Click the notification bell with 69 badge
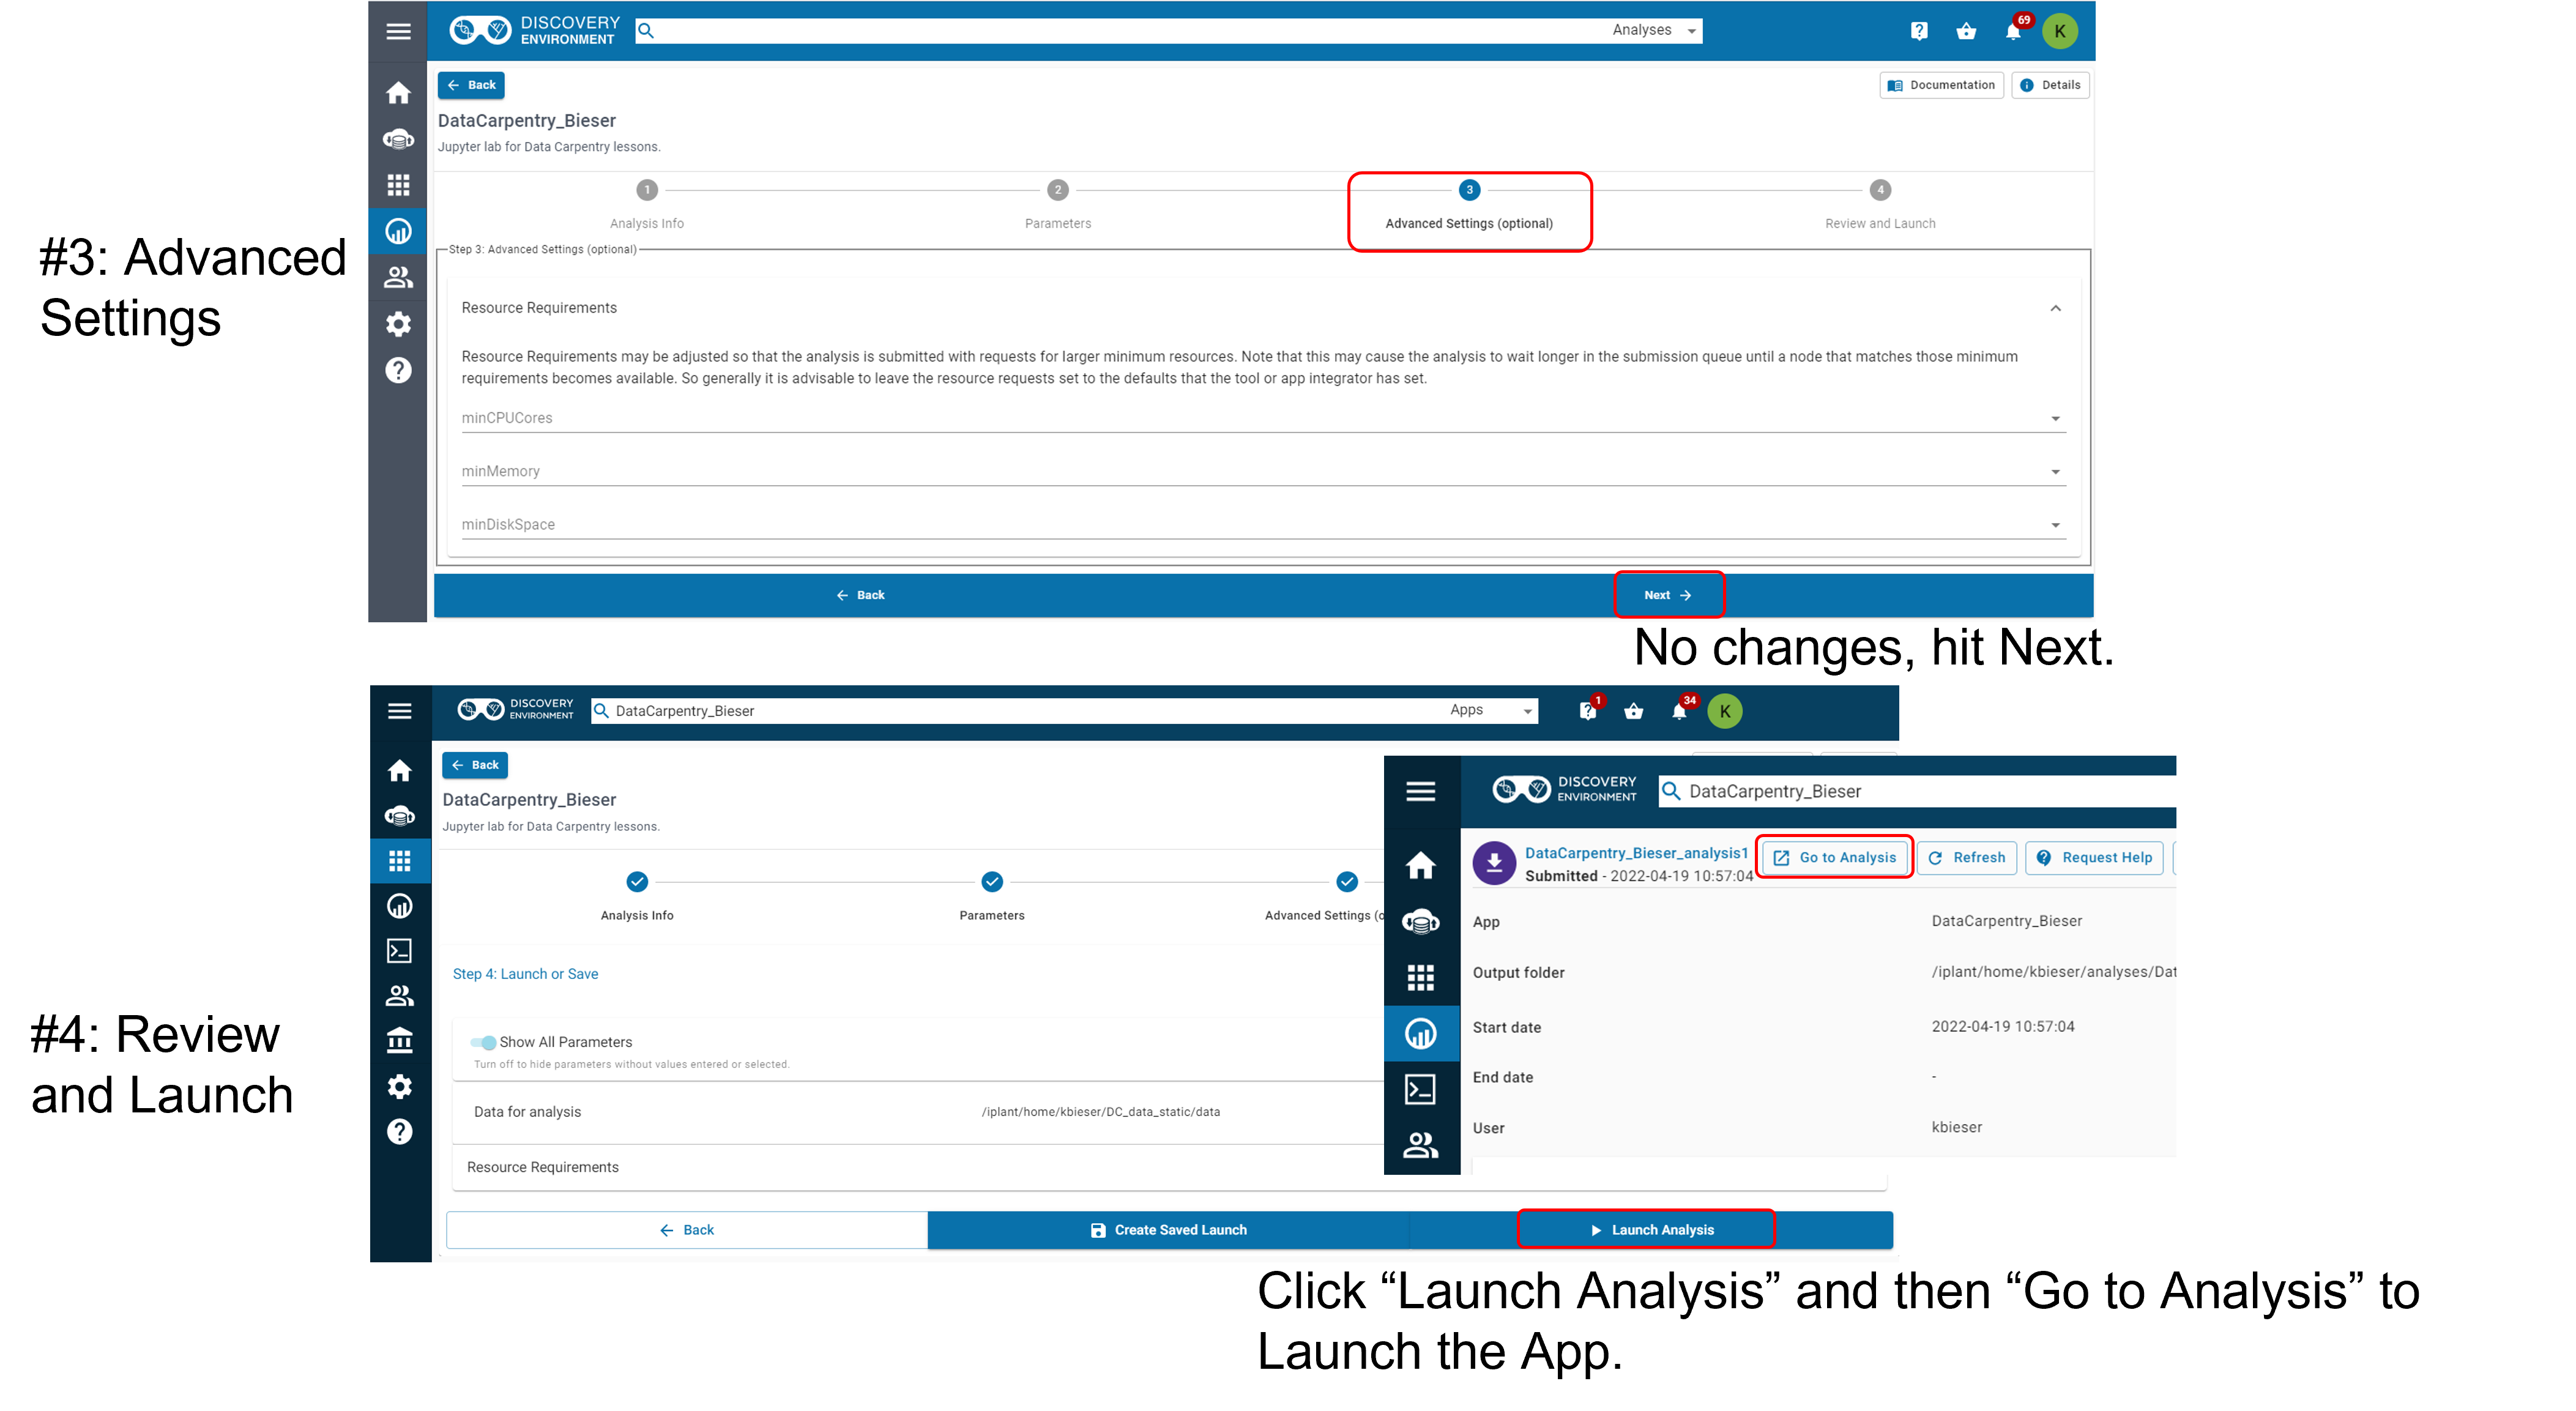This screenshot has width=2576, height=1411. [x=2013, y=31]
